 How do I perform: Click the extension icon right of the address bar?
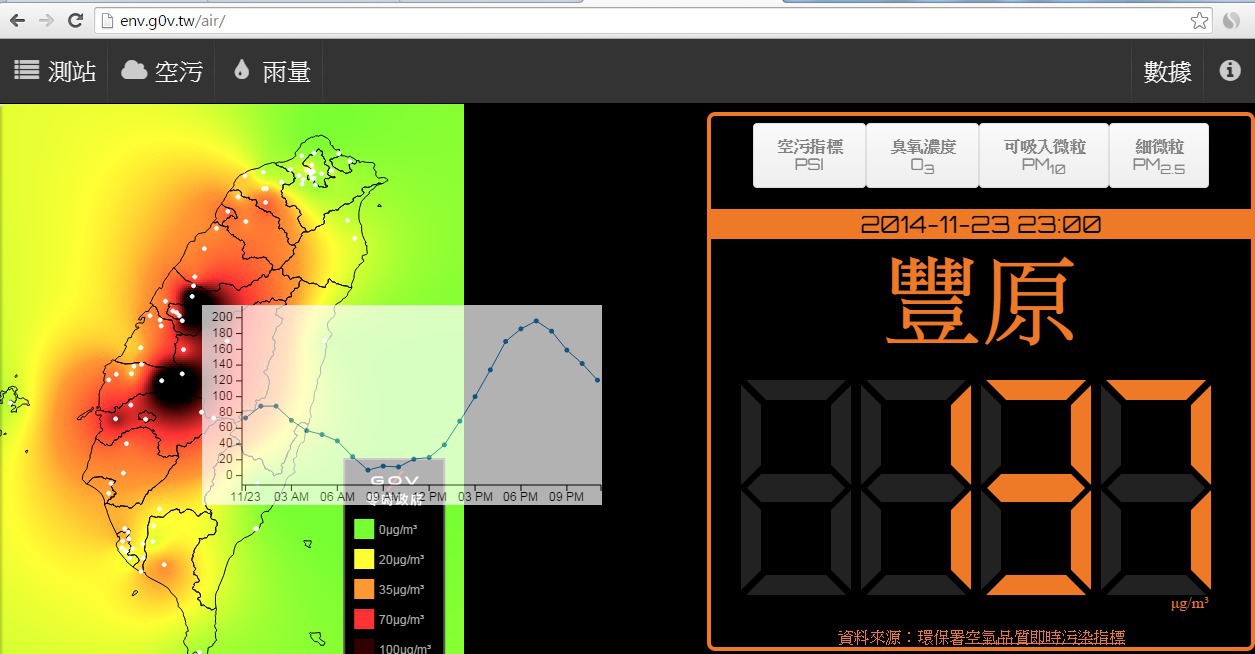pyautogui.click(x=1232, y=20)
